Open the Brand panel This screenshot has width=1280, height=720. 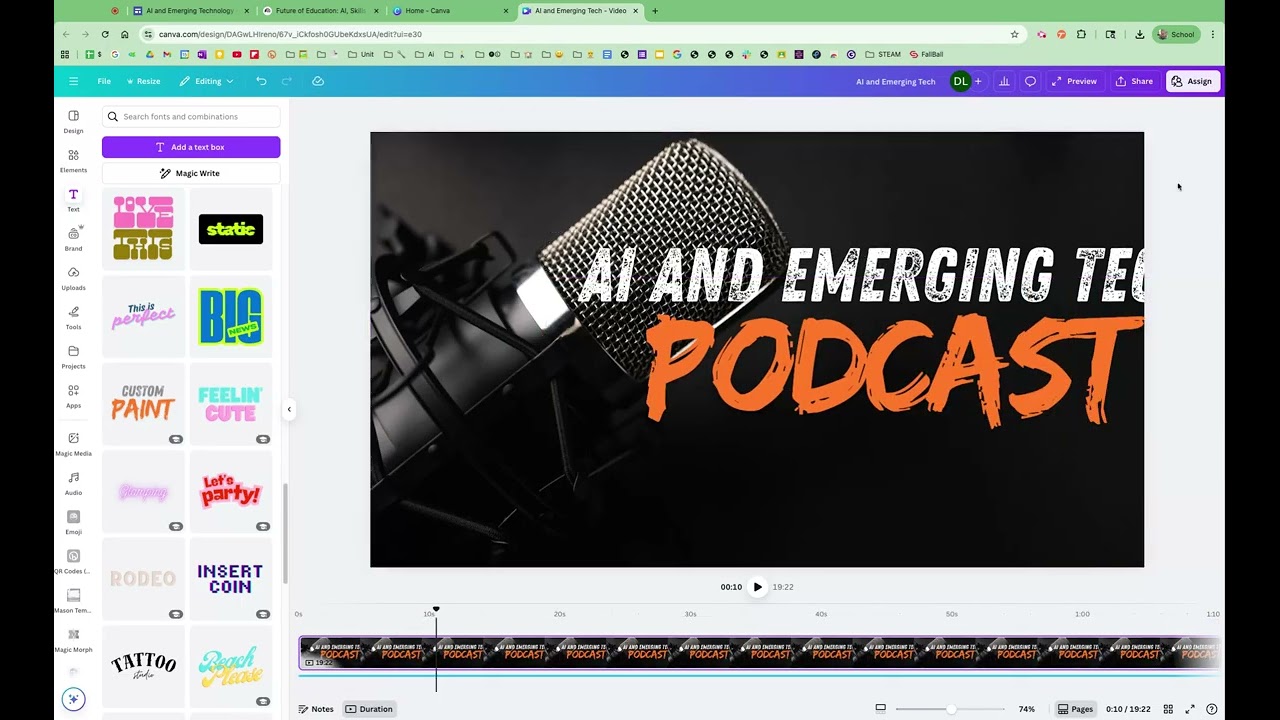tap(73, 239)
